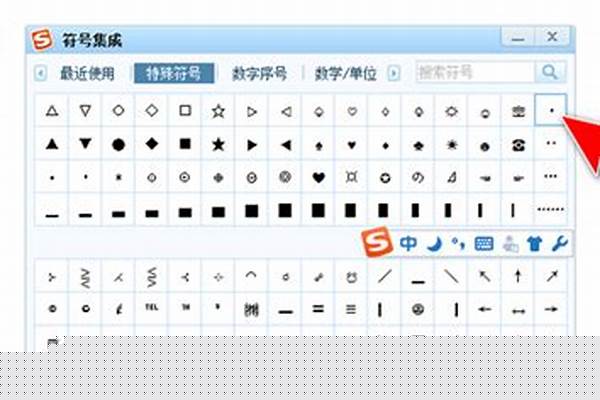Select the solid black up triangle
The height and width of the screenshot is (400, 600).
(x=52, y=144)
